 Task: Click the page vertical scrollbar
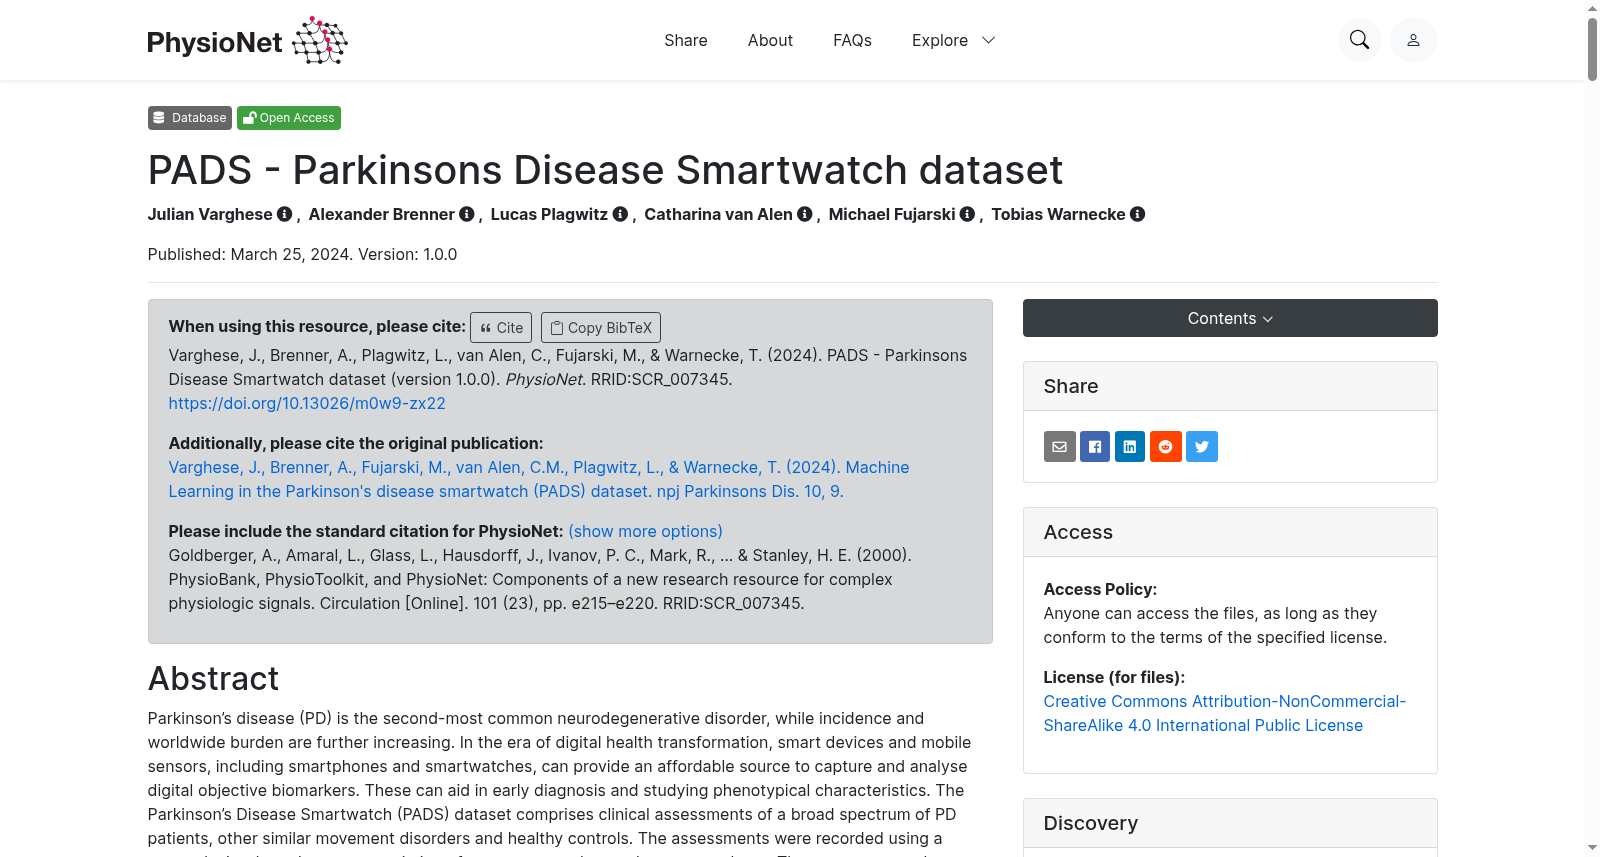click(x=1592, y=48)
